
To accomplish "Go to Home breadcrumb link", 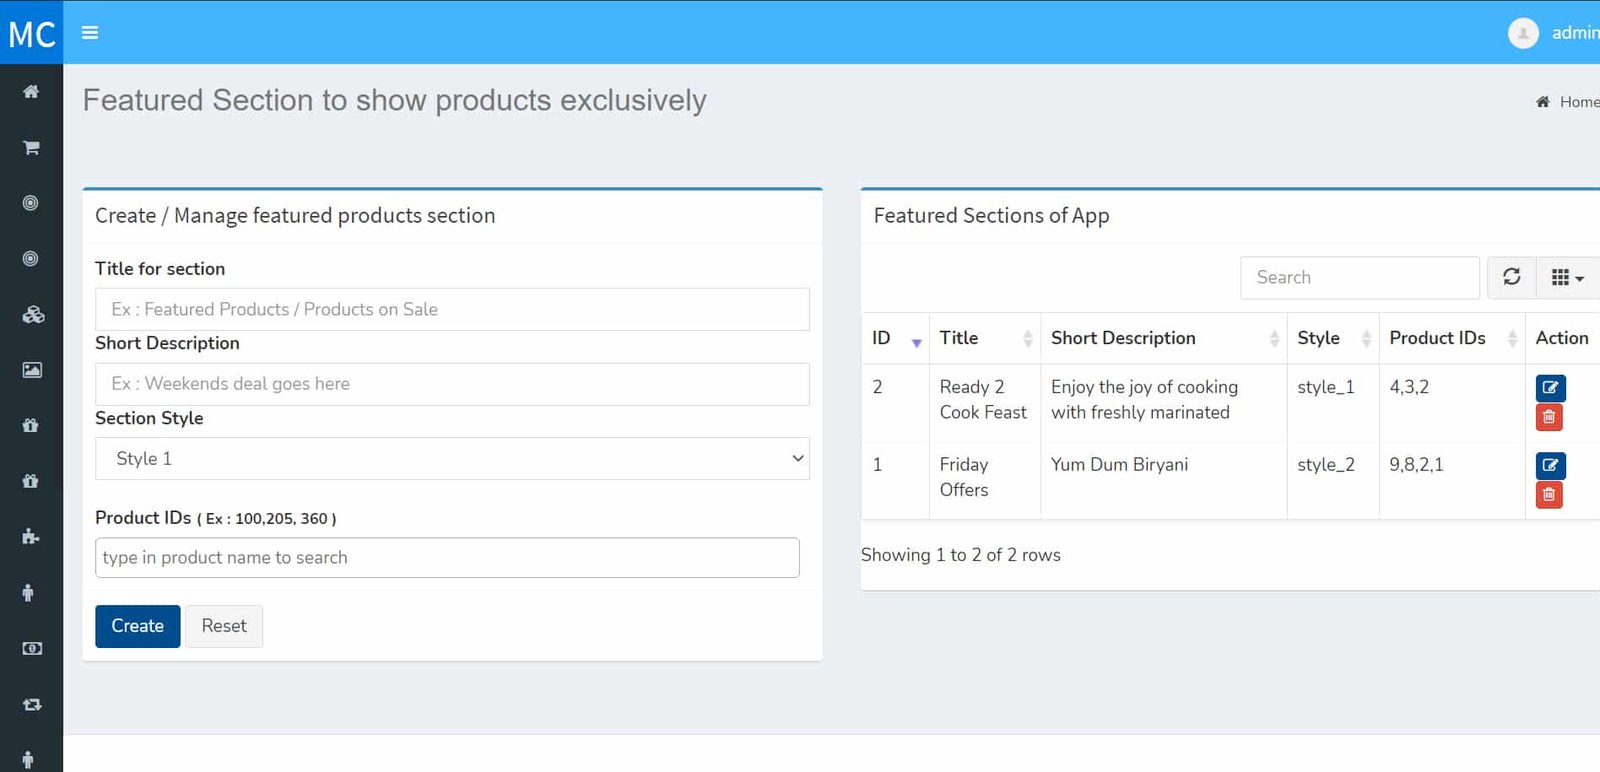I will coord(1577,102).
